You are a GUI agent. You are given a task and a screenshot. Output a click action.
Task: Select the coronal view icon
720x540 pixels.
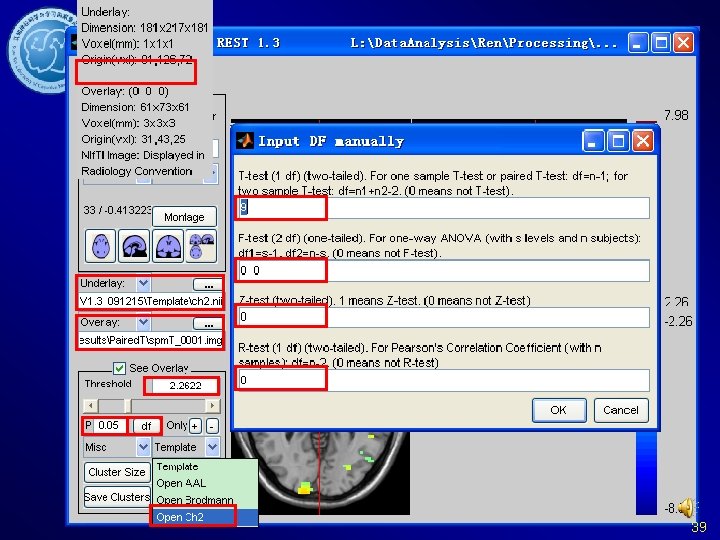click(168, 246)
